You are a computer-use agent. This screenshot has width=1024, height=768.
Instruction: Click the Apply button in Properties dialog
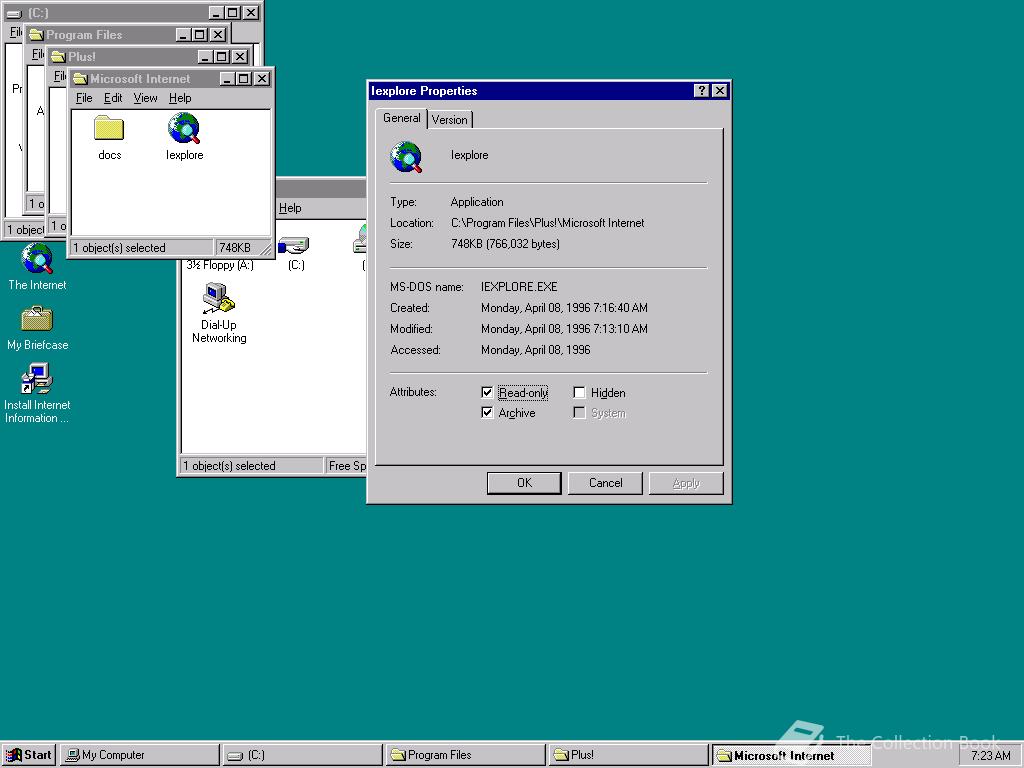pyautogui.click(x=686, y=483)
